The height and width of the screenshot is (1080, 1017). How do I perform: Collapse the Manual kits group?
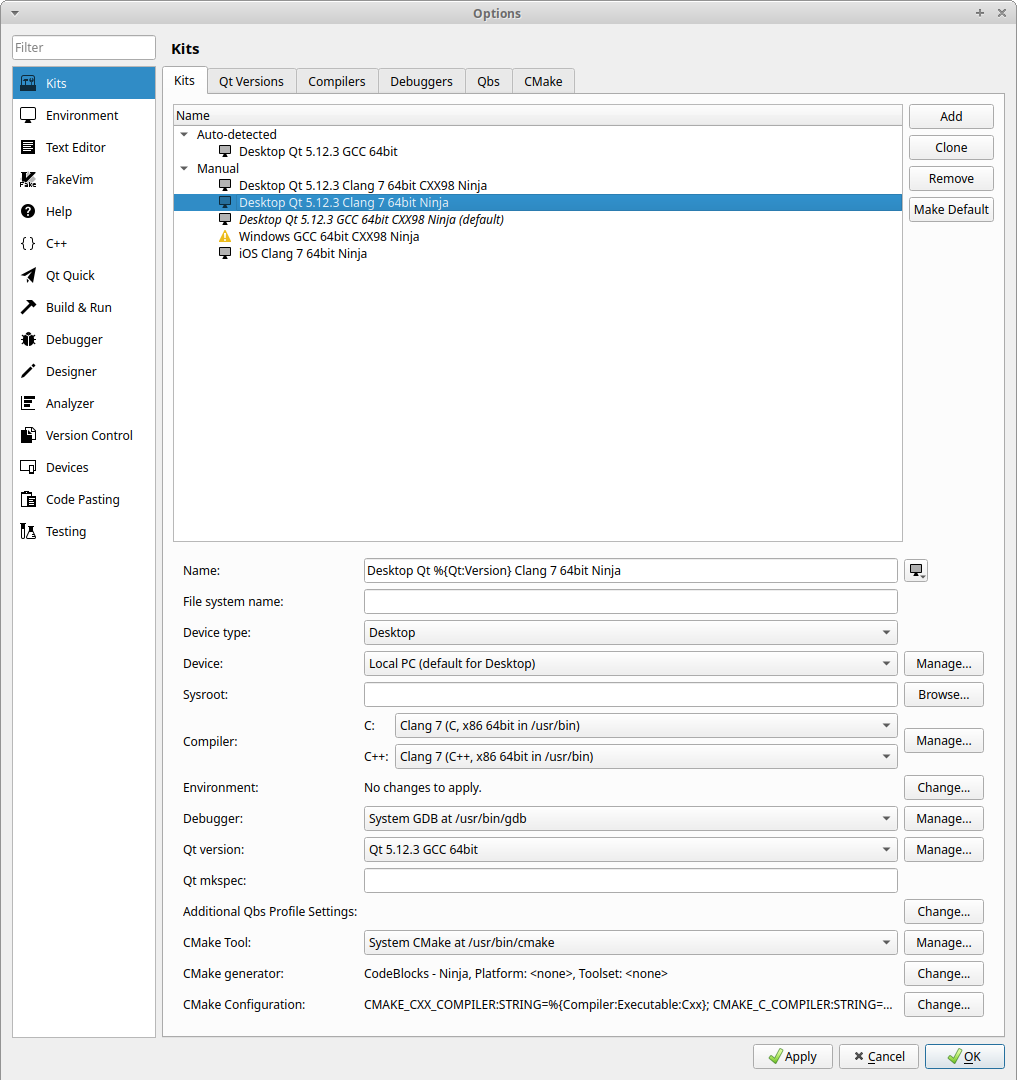pos(184,168)
